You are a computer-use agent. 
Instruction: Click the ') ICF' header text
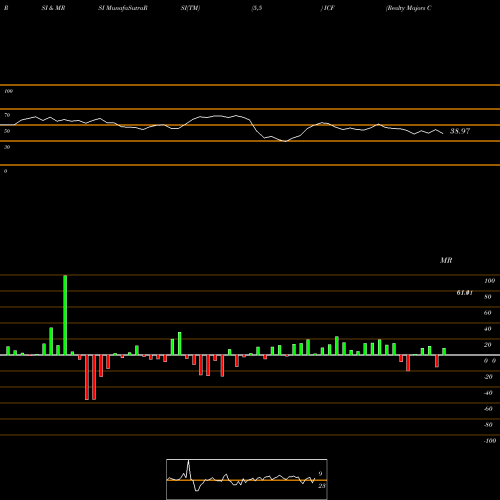coord(327,8)
